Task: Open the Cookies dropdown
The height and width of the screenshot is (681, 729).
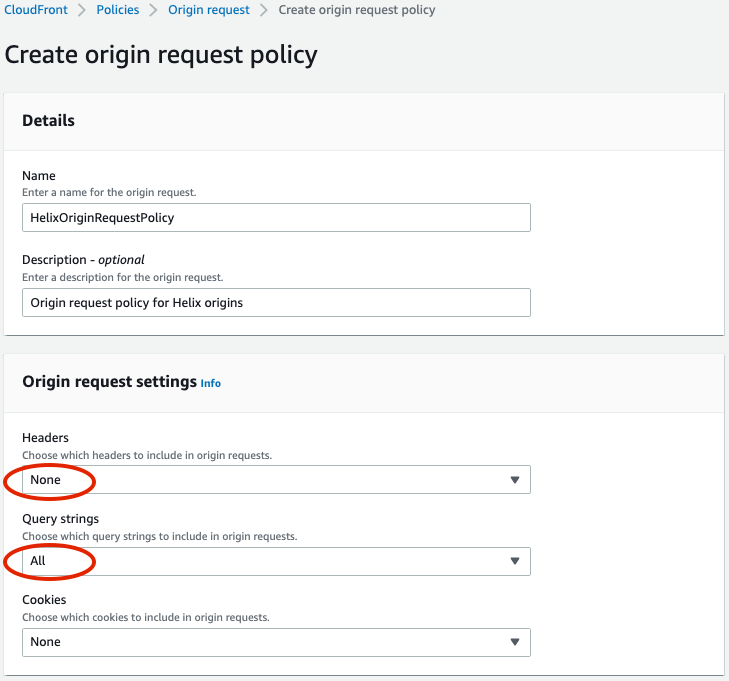Action: click(276, 642)
